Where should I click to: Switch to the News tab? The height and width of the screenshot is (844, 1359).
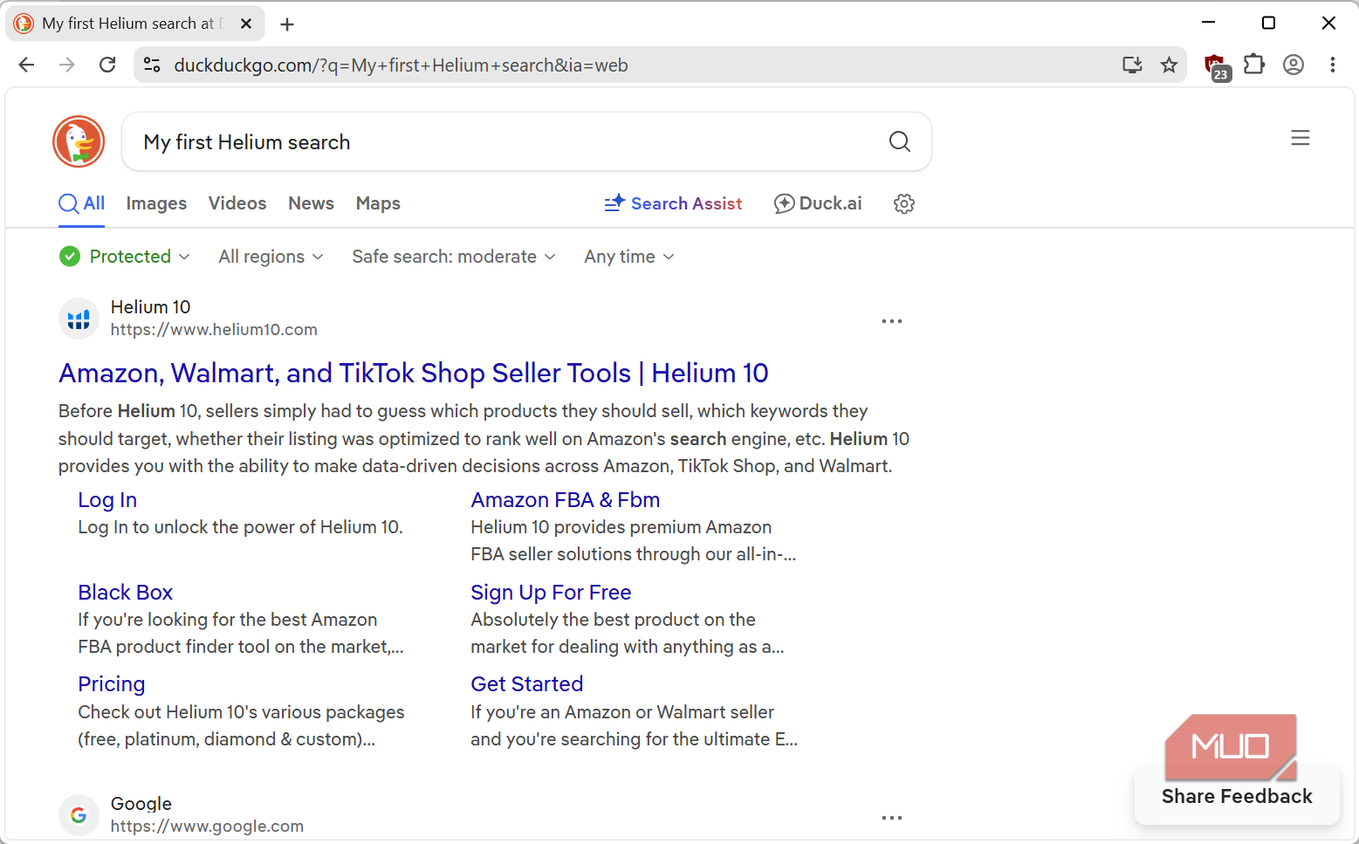311,204
